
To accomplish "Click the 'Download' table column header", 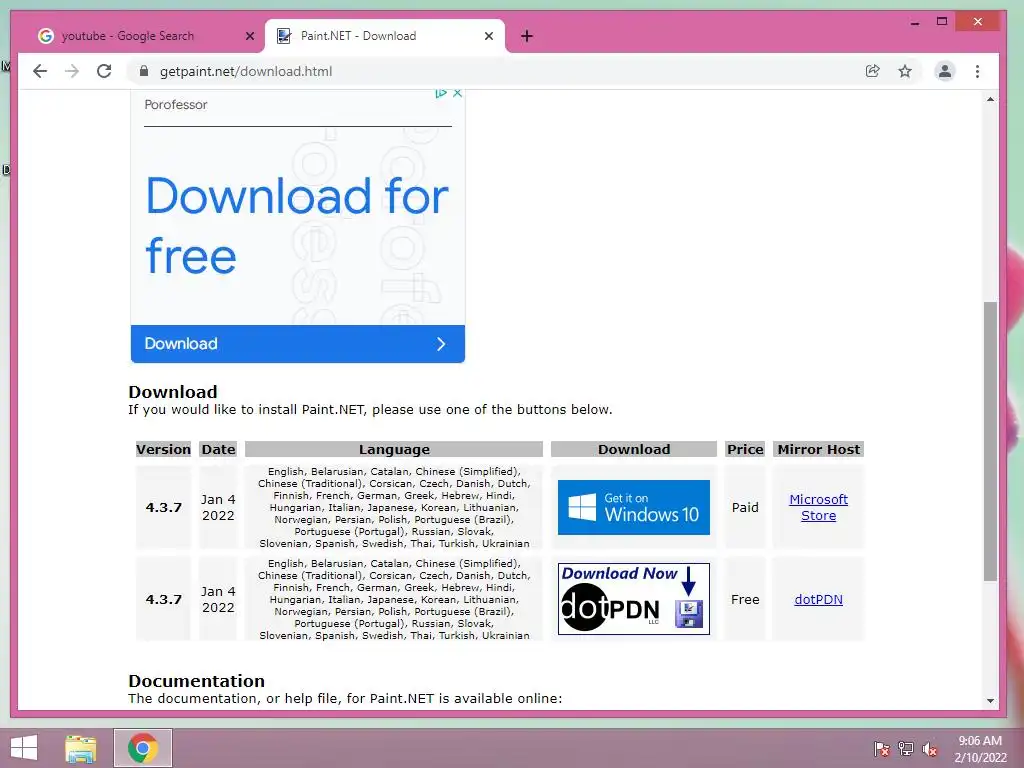I will pos(633,449).
